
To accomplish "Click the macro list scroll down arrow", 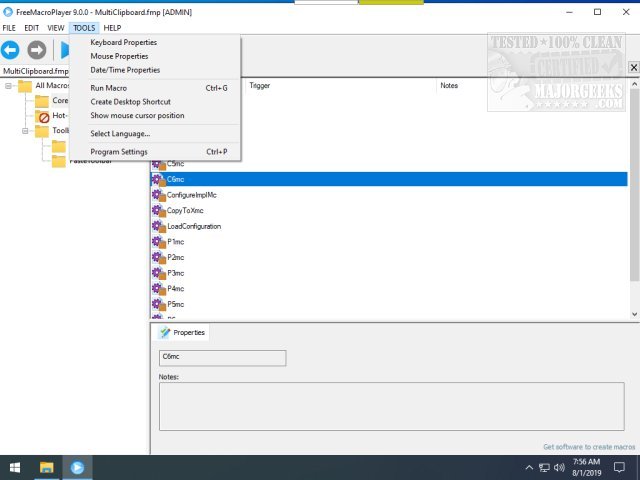I will coord(634,314).
